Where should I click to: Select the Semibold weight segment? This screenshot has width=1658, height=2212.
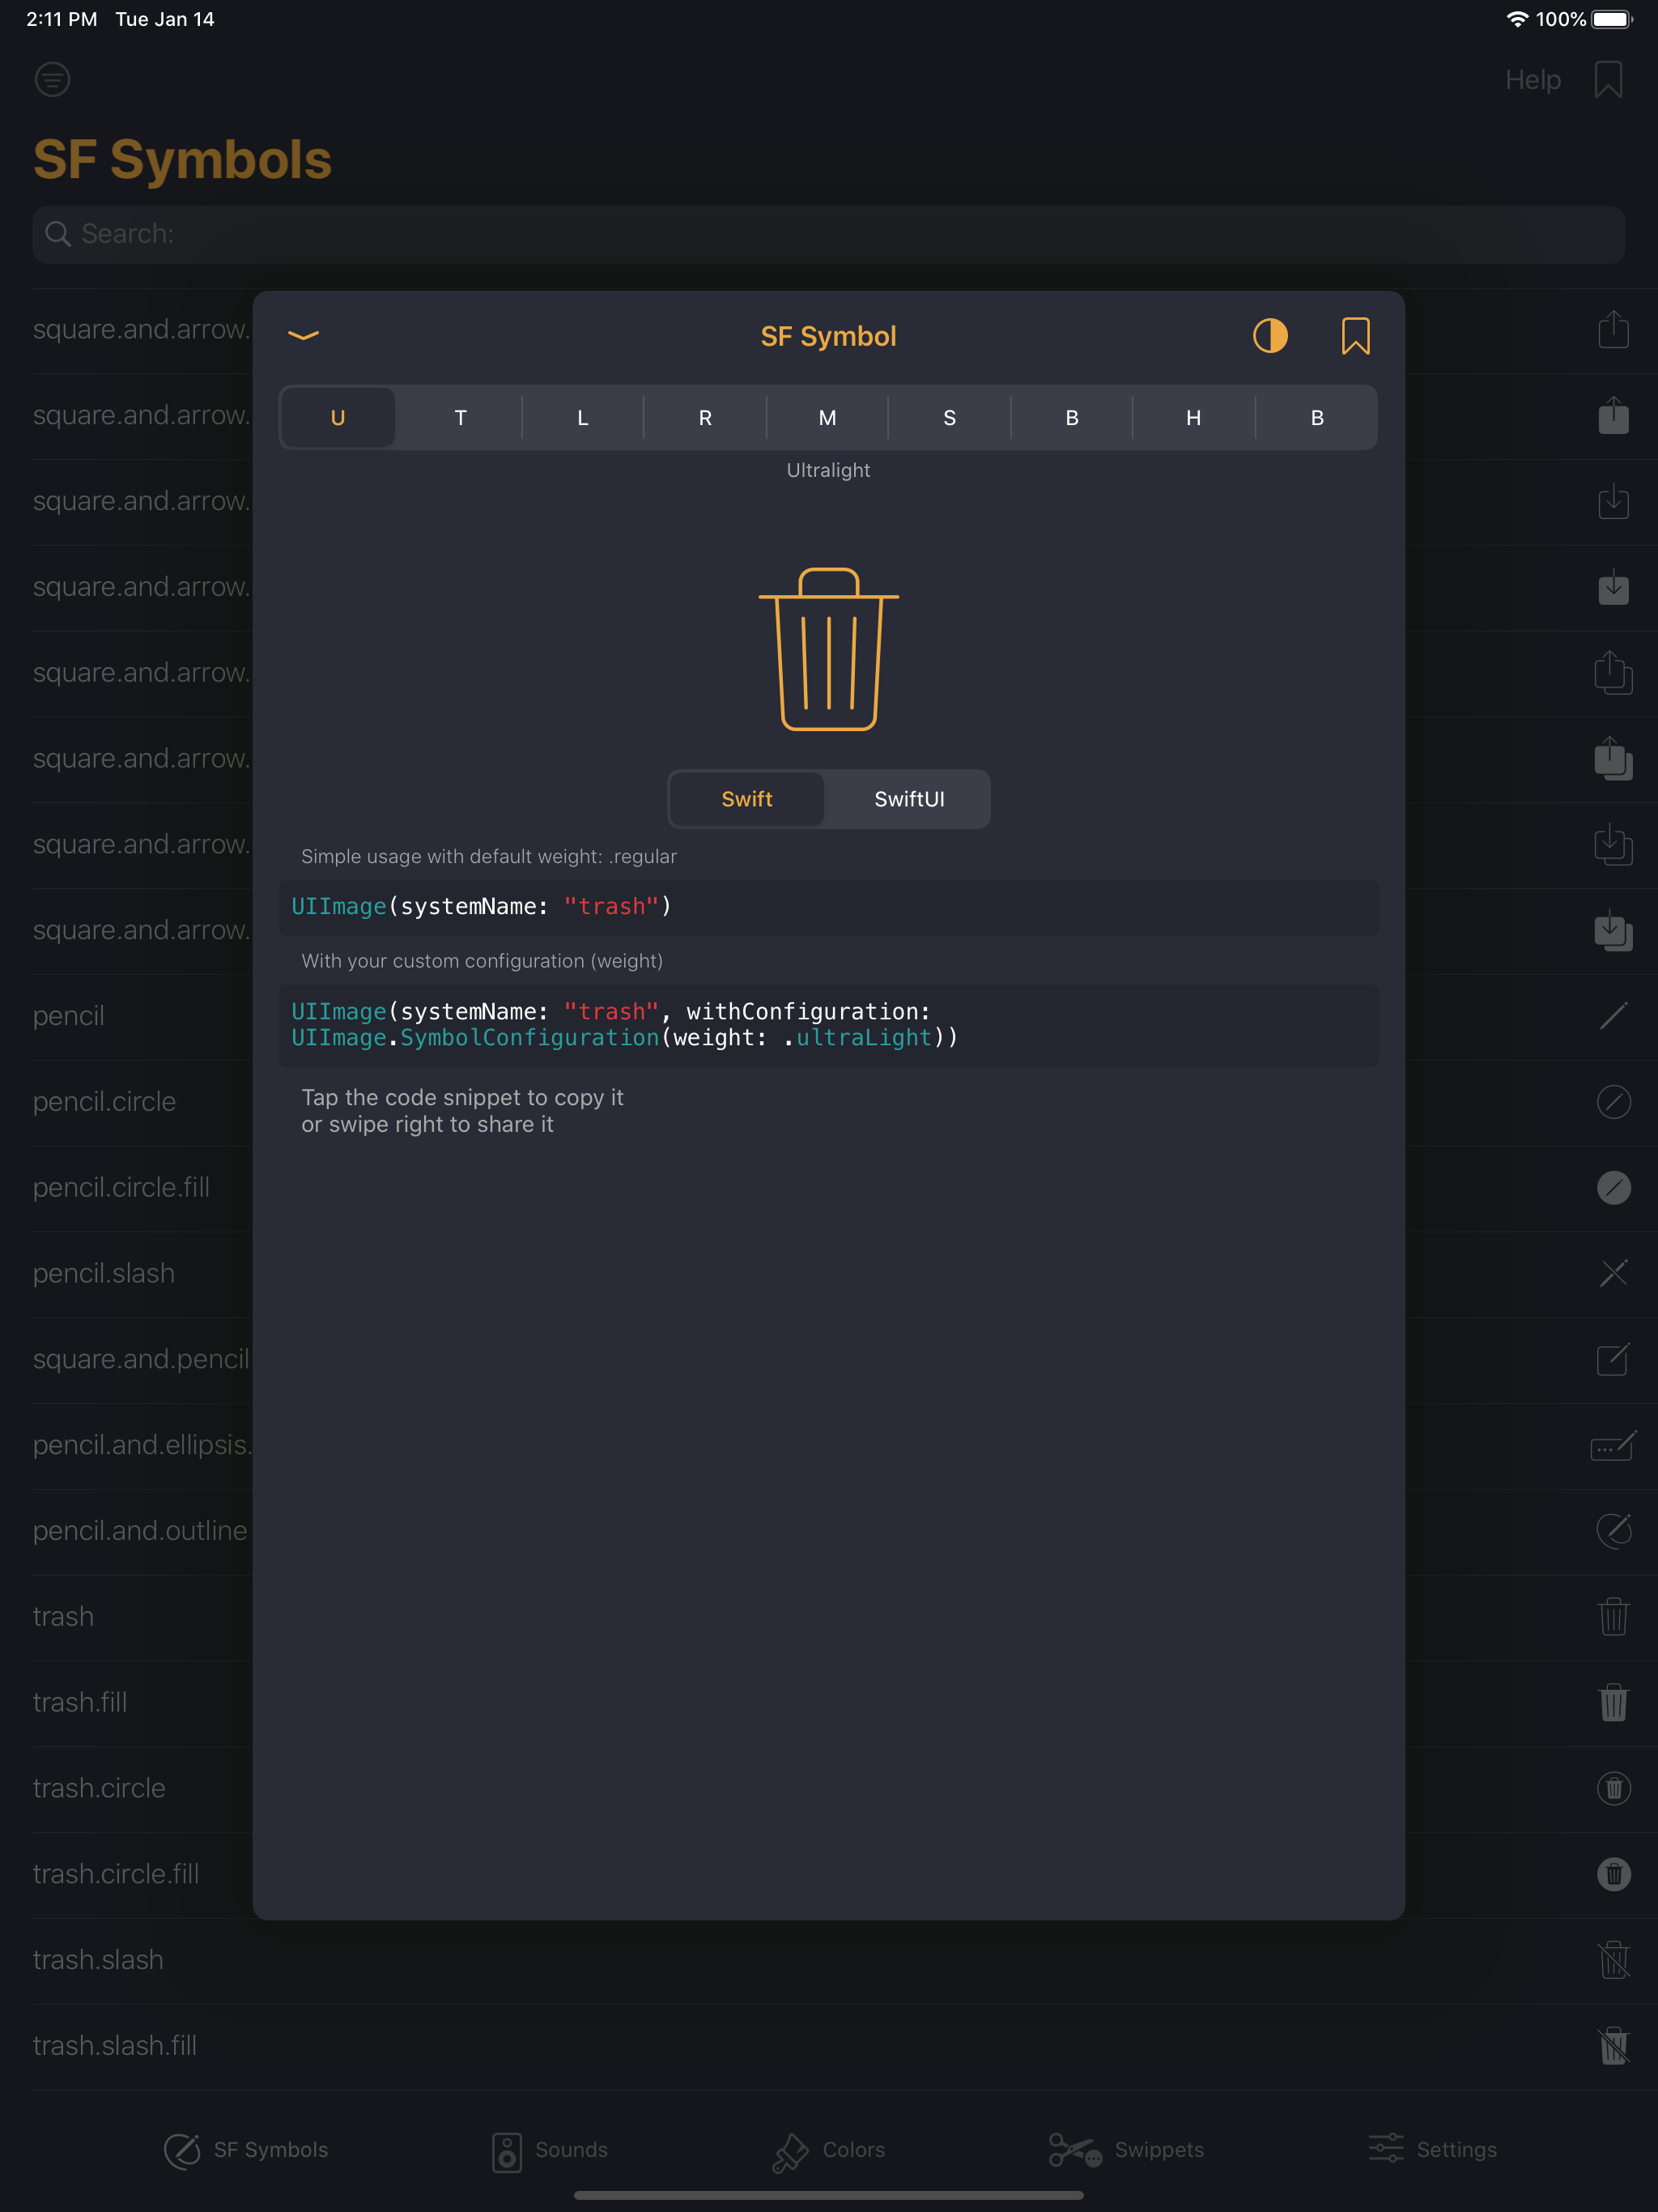[948, 417]
